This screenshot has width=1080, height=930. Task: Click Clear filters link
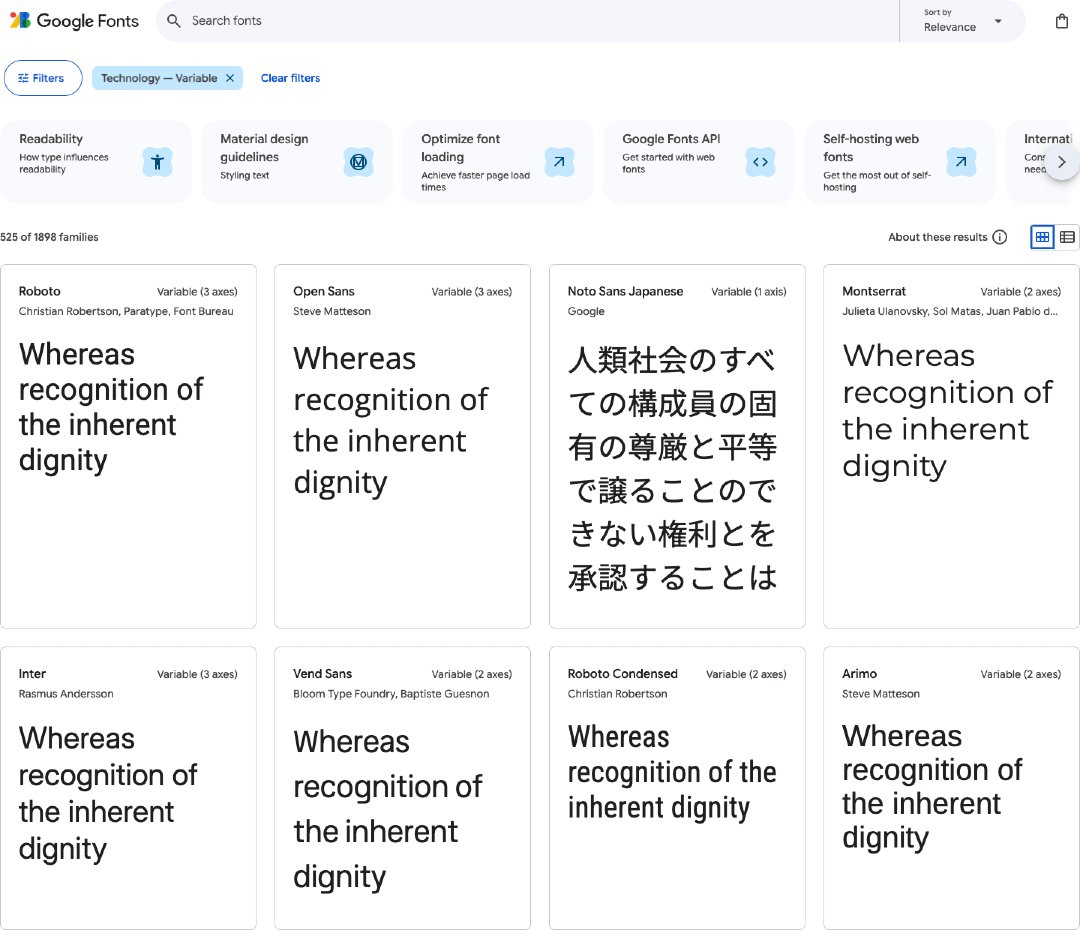click(x=290, y=78)
